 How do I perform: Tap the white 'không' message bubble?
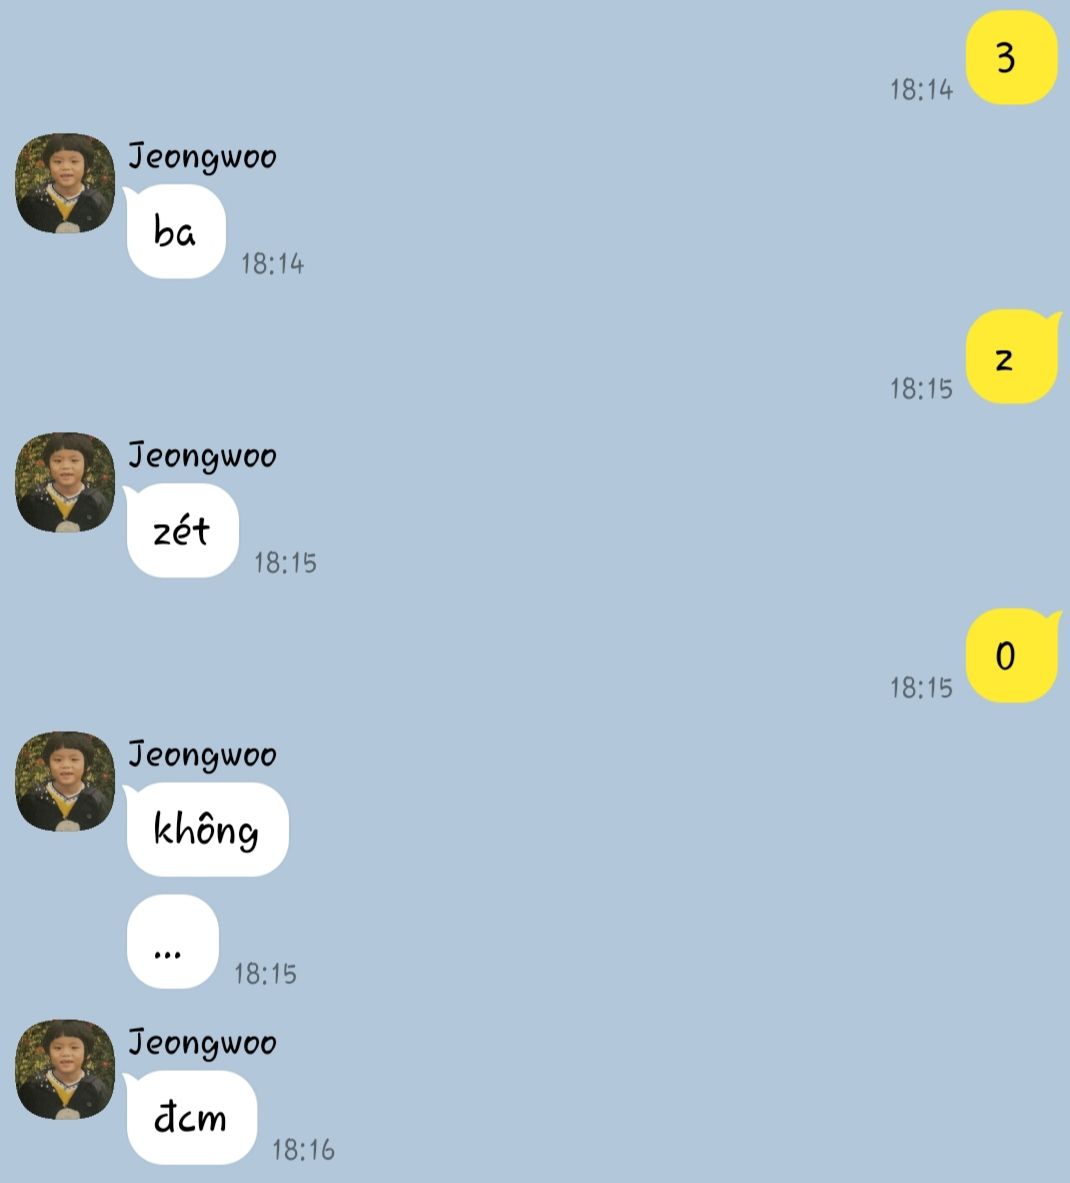tap(206, 829)
